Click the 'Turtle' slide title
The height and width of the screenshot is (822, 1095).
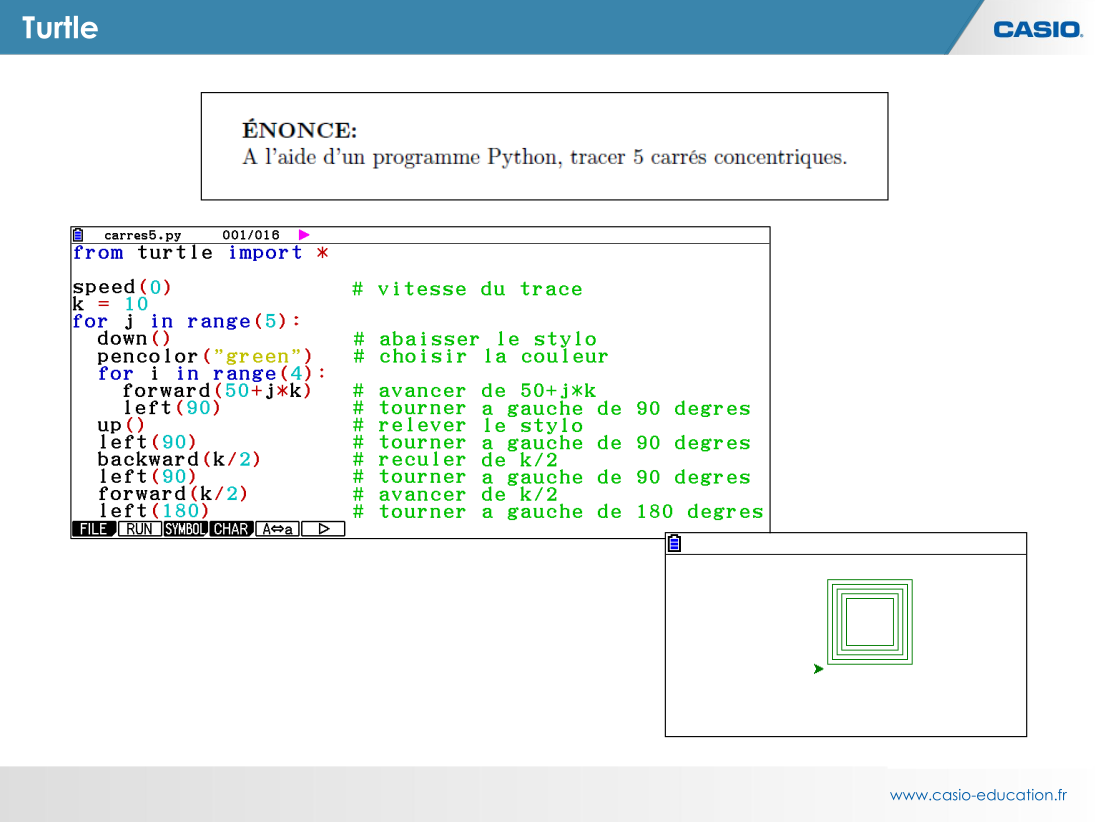(60, 28)
